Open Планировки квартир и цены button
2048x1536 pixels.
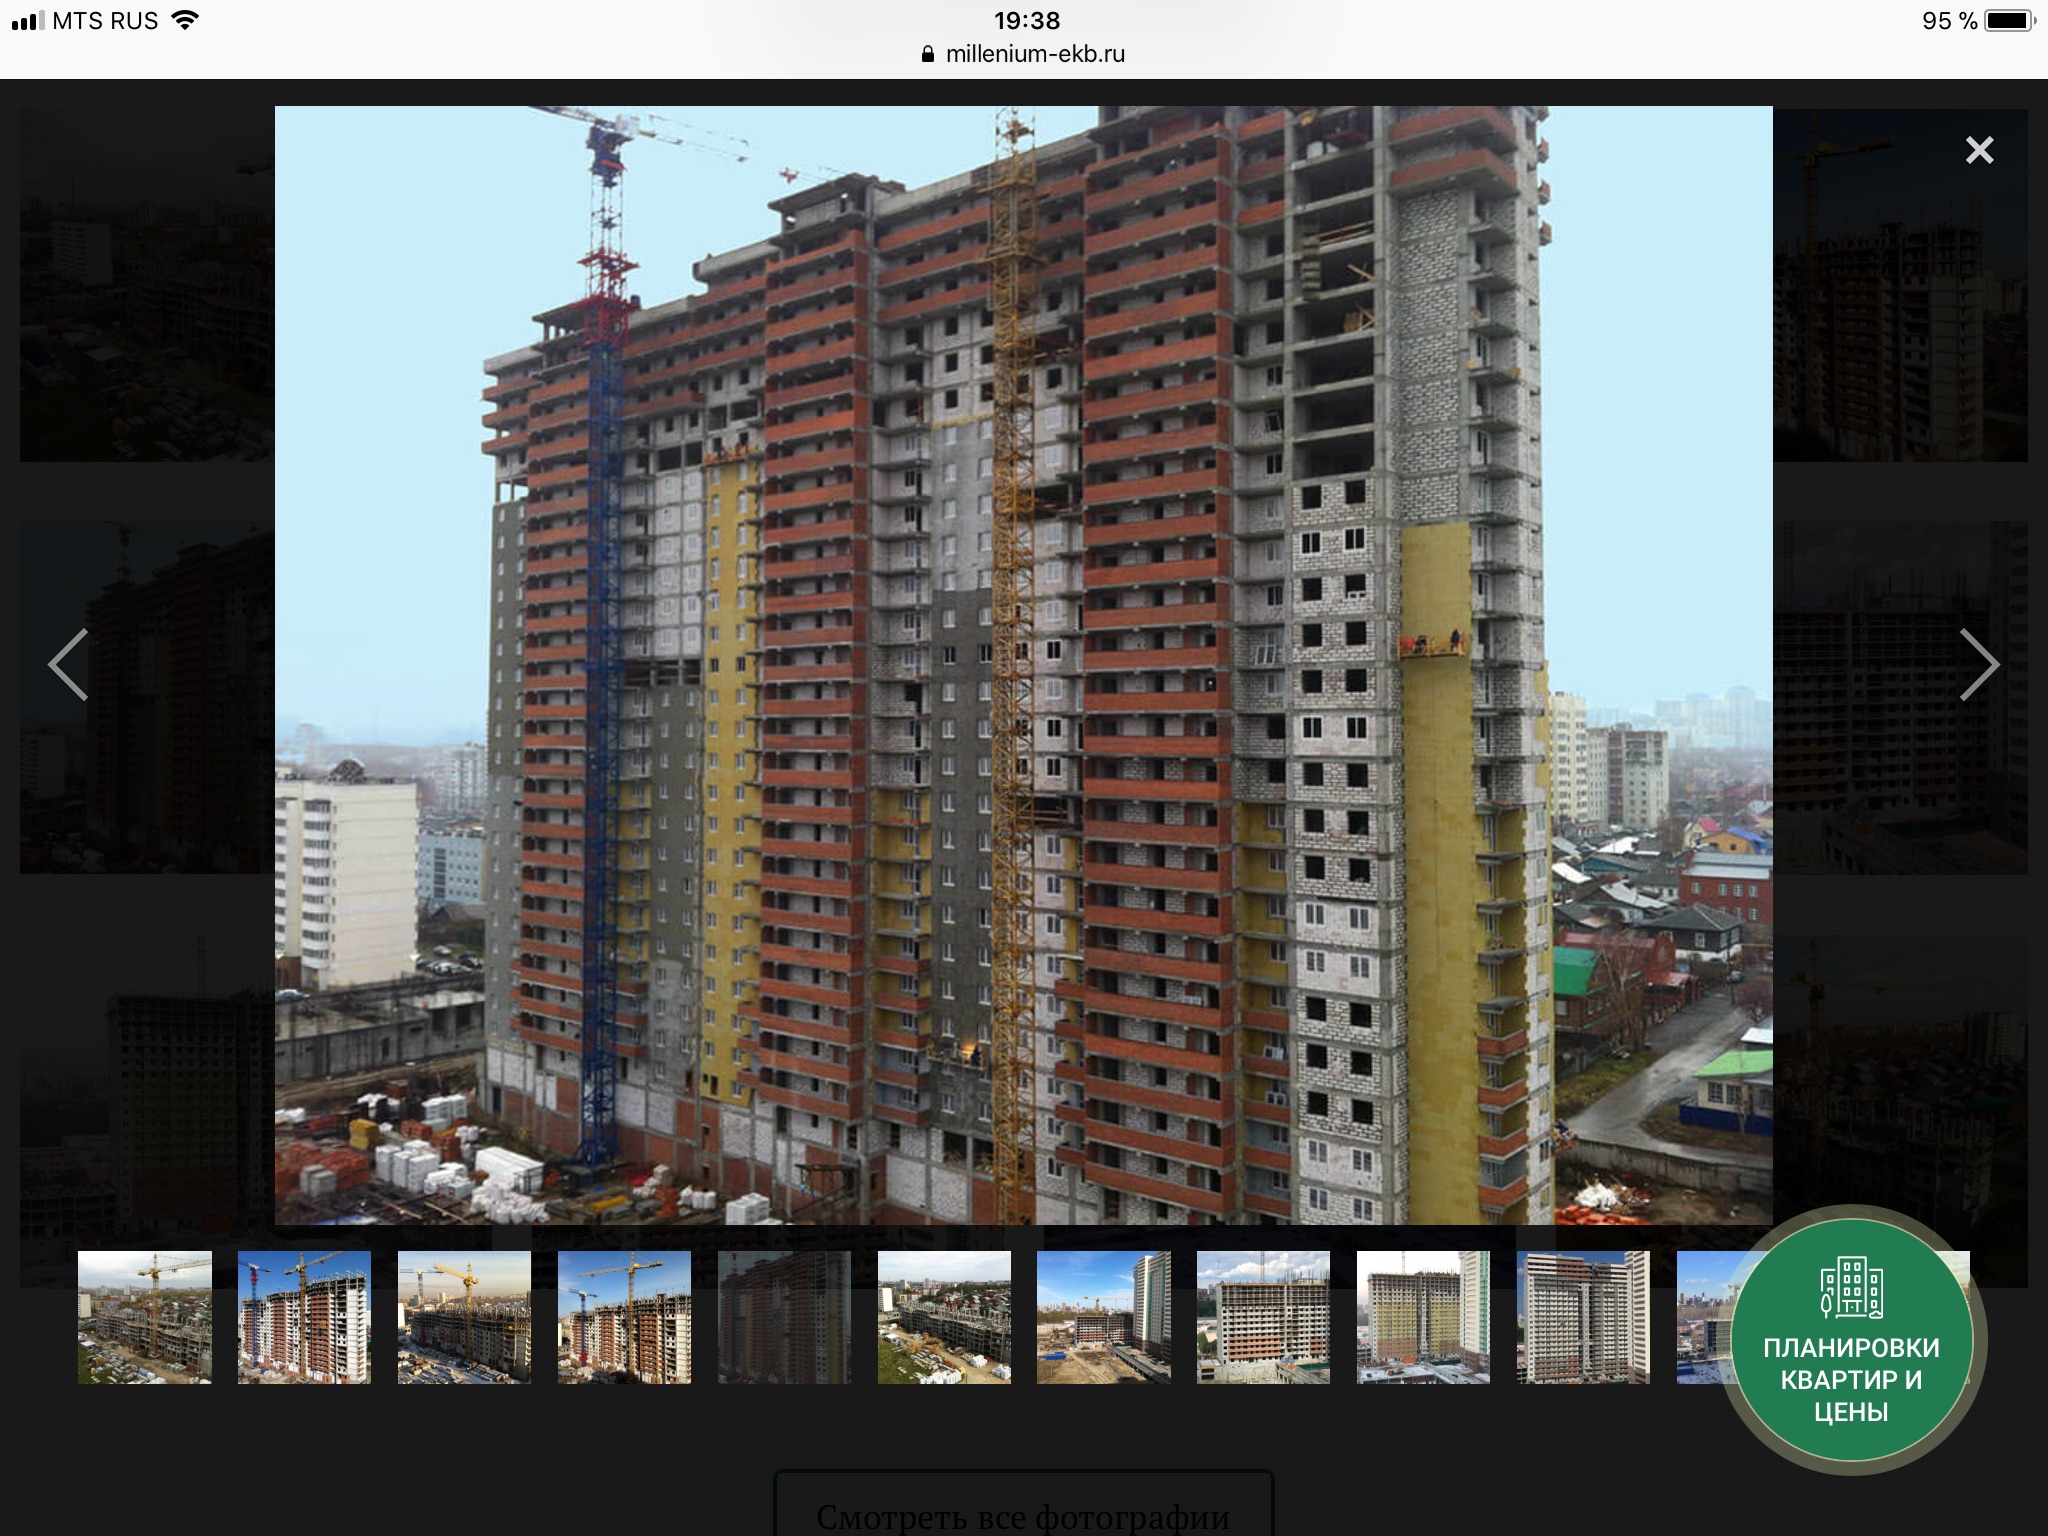coord(1851,1379)
